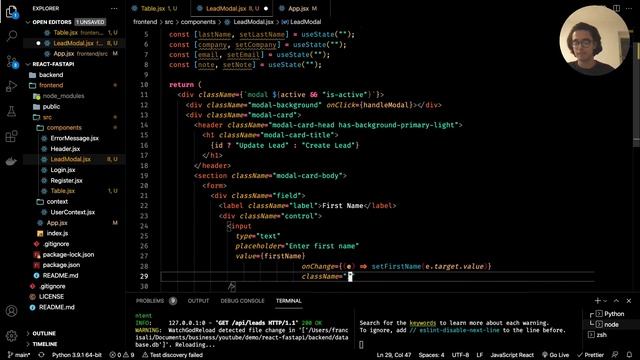The image size is (640, 360).
Task: Expand the backend folder
Action: click(51, 75)
